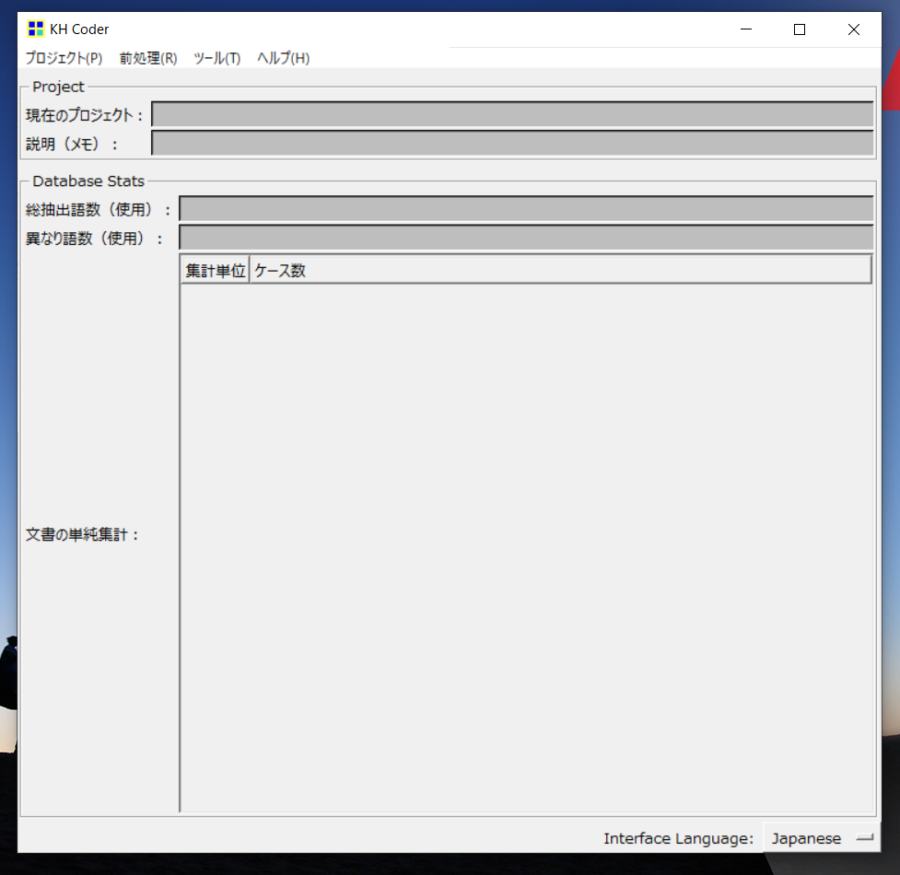Open the ヘルプ(H) menu
Viewport: 900px width, 875px height.
pyautogui.click(x=282, y=58)
